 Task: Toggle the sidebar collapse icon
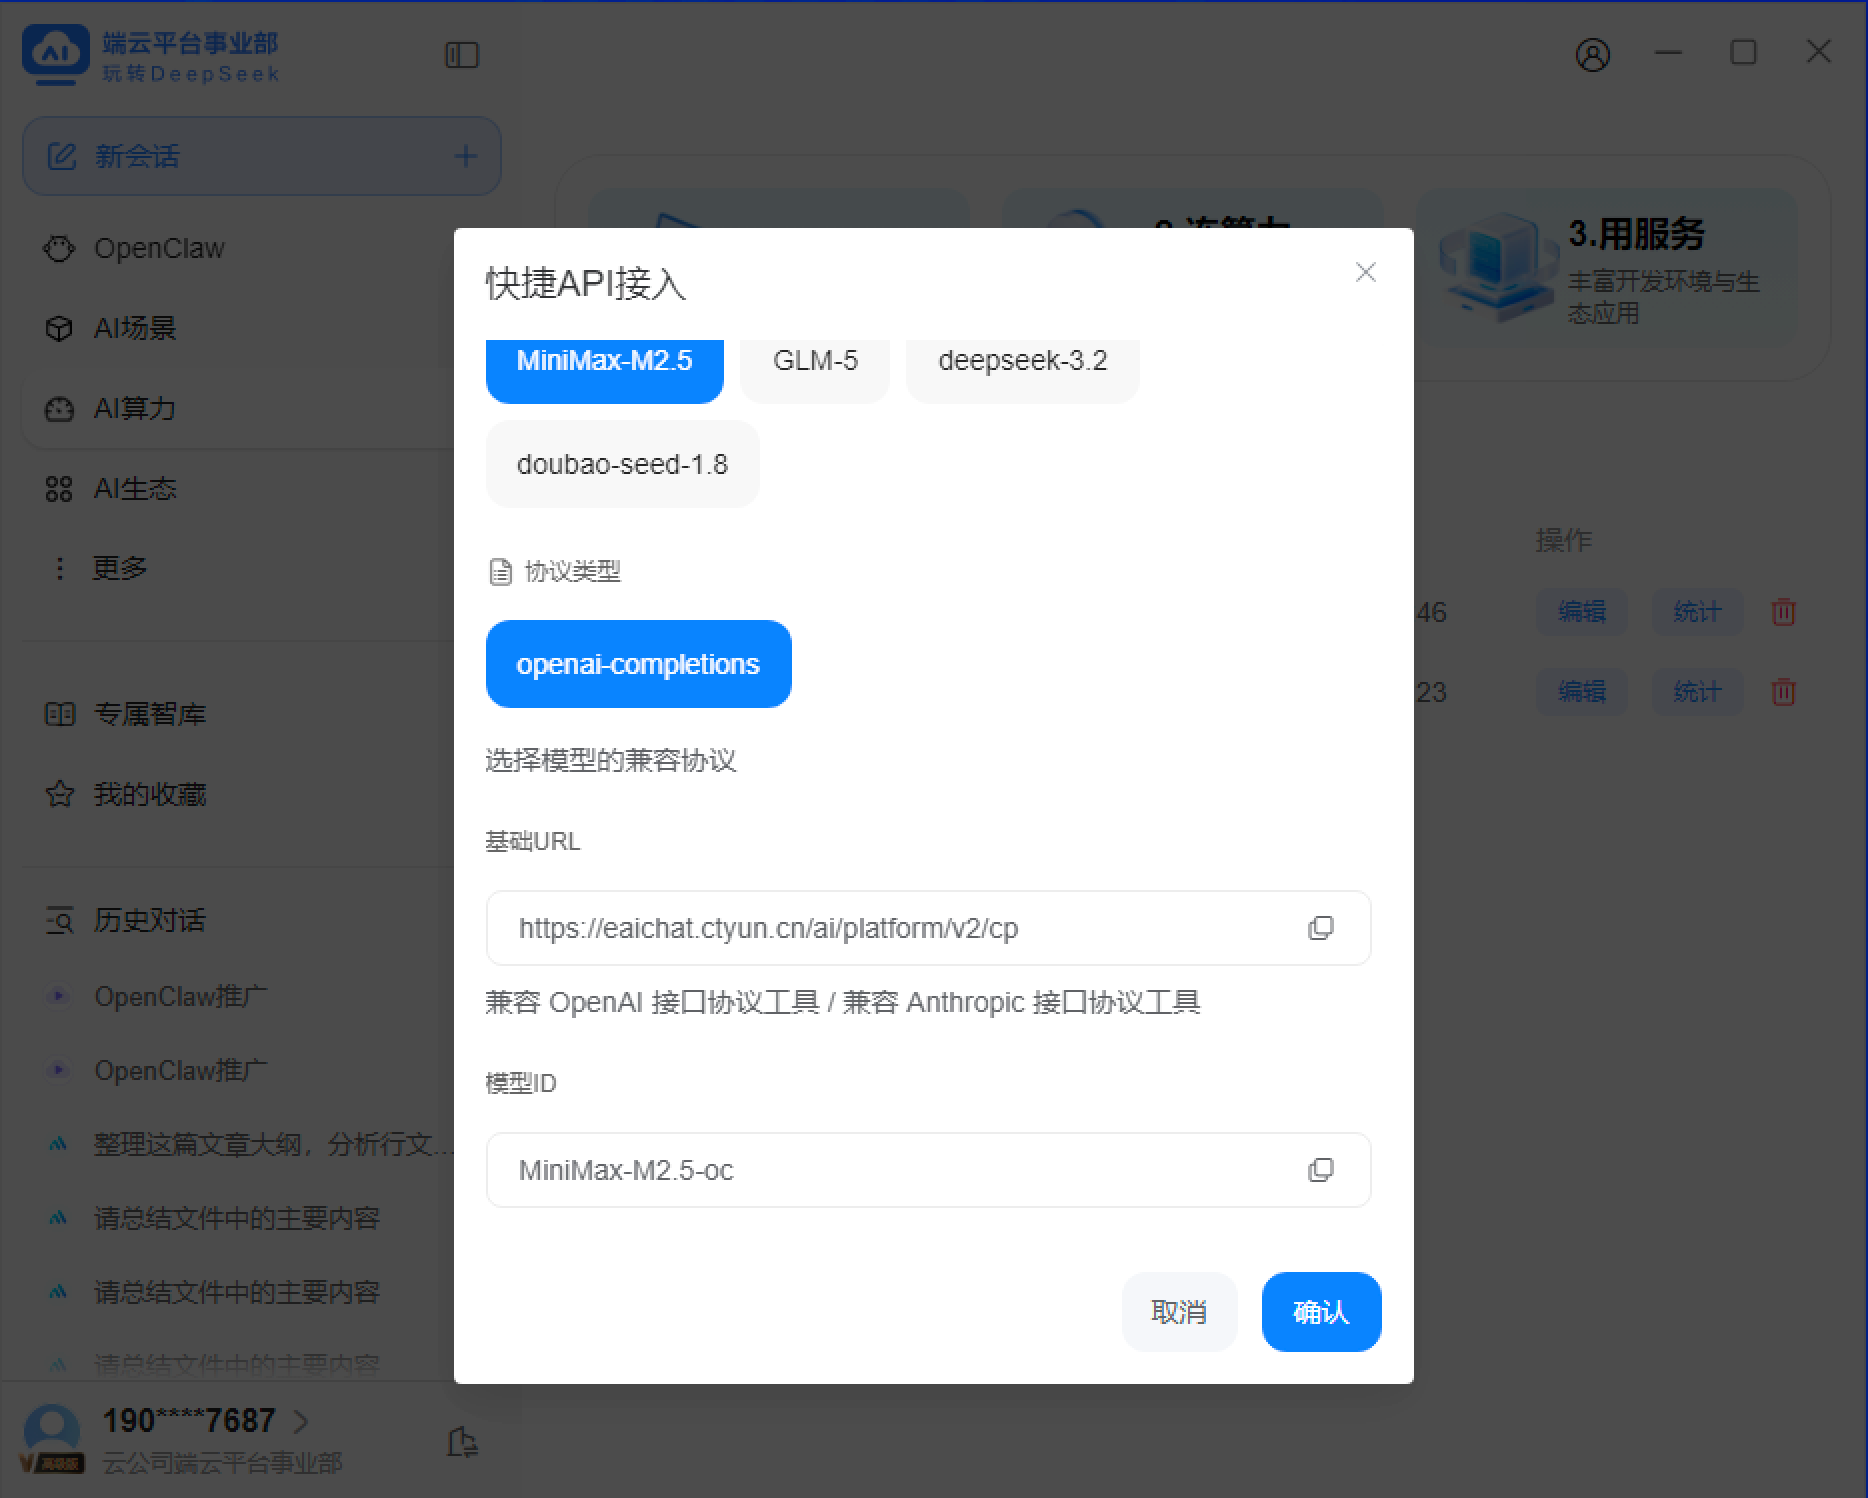(462, 55)
